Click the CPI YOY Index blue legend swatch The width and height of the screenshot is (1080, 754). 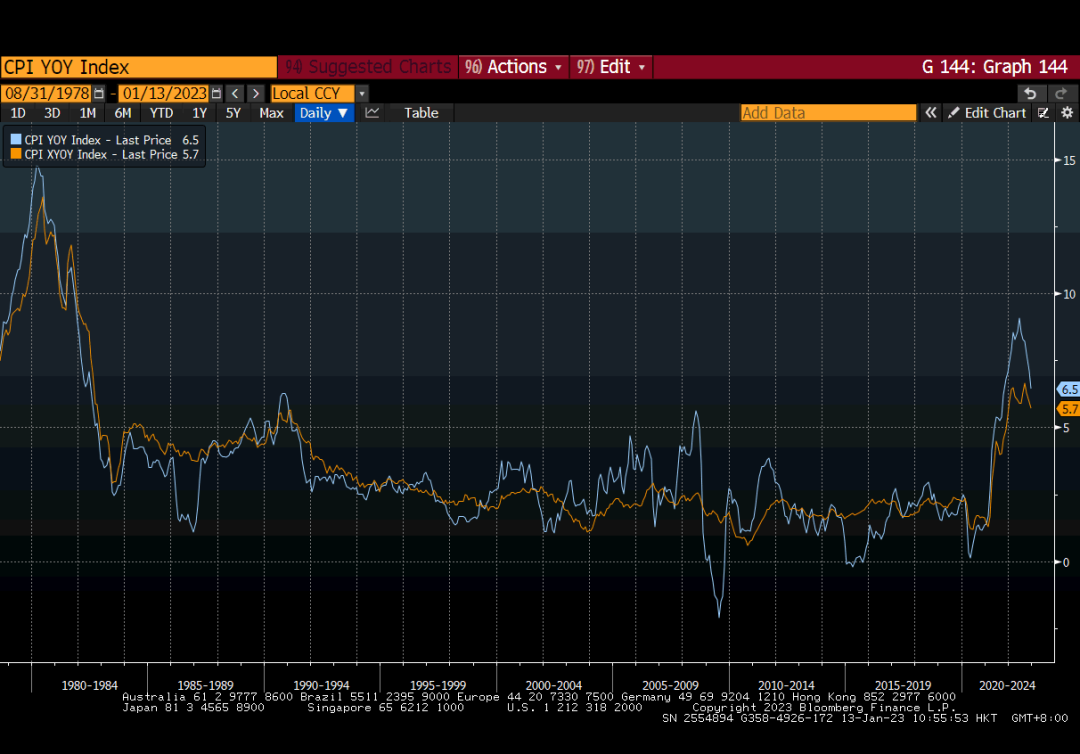(x=16, y=140)
